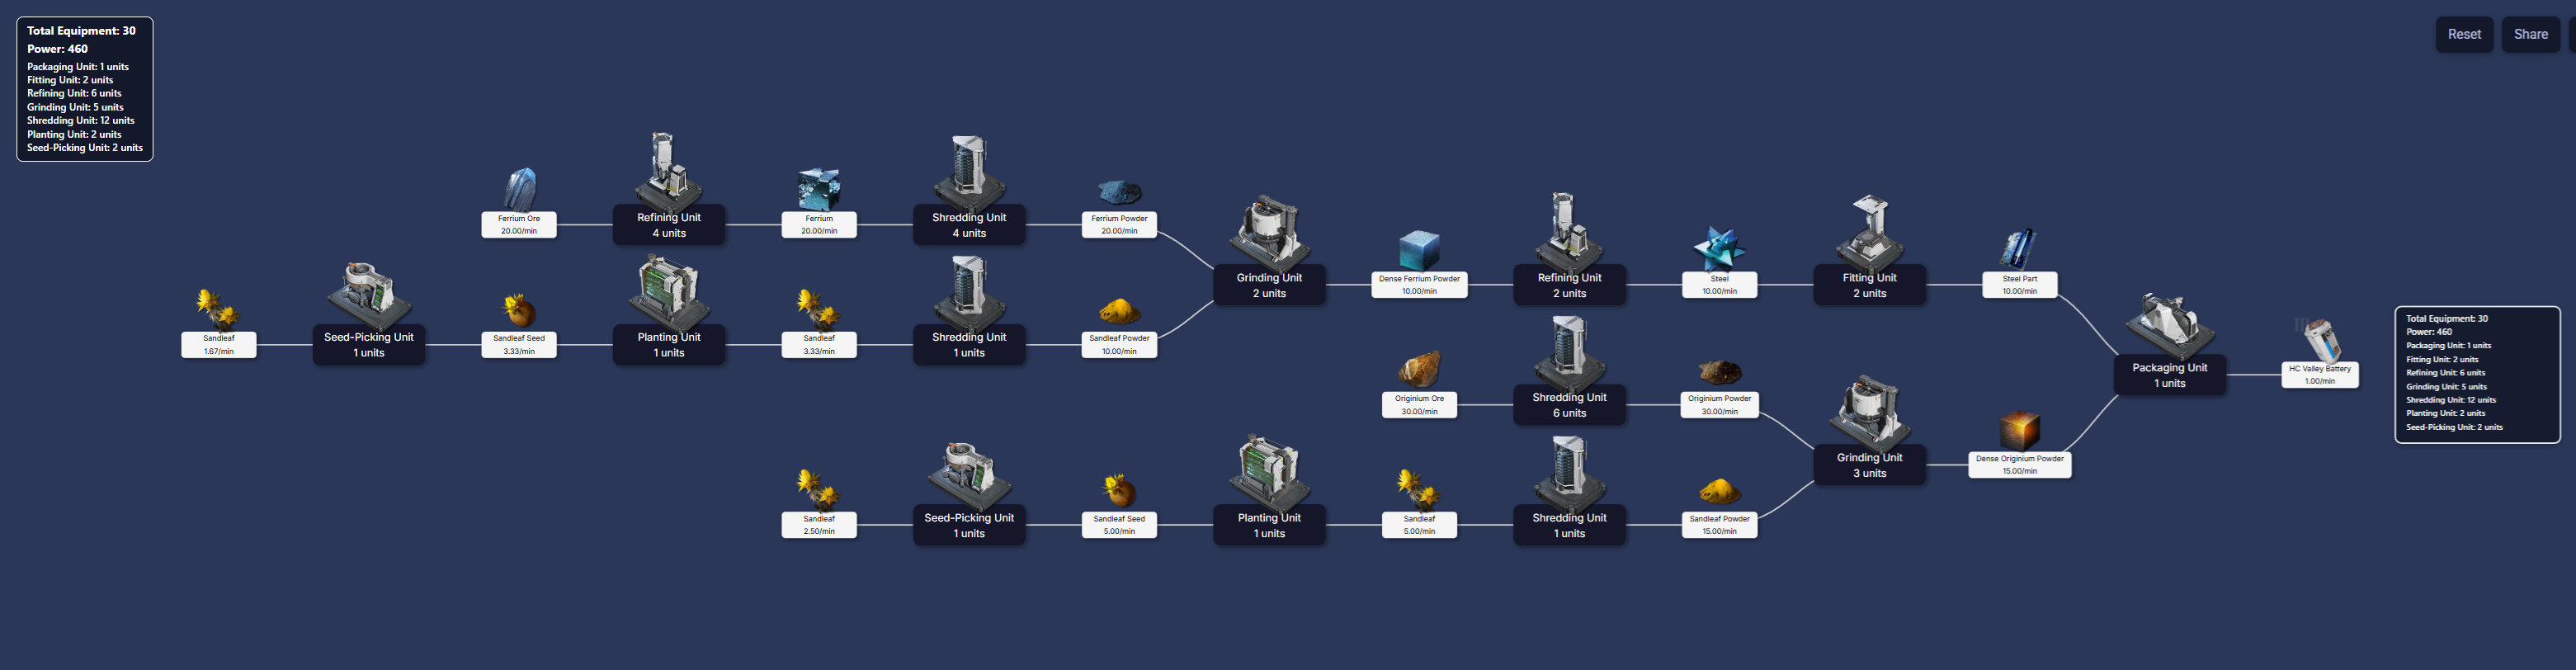Screen dimensions: 2576x670
Task: Click 'Seed-Picking Unit: 2 units' in the top-left summary
Action: (85, 148)
